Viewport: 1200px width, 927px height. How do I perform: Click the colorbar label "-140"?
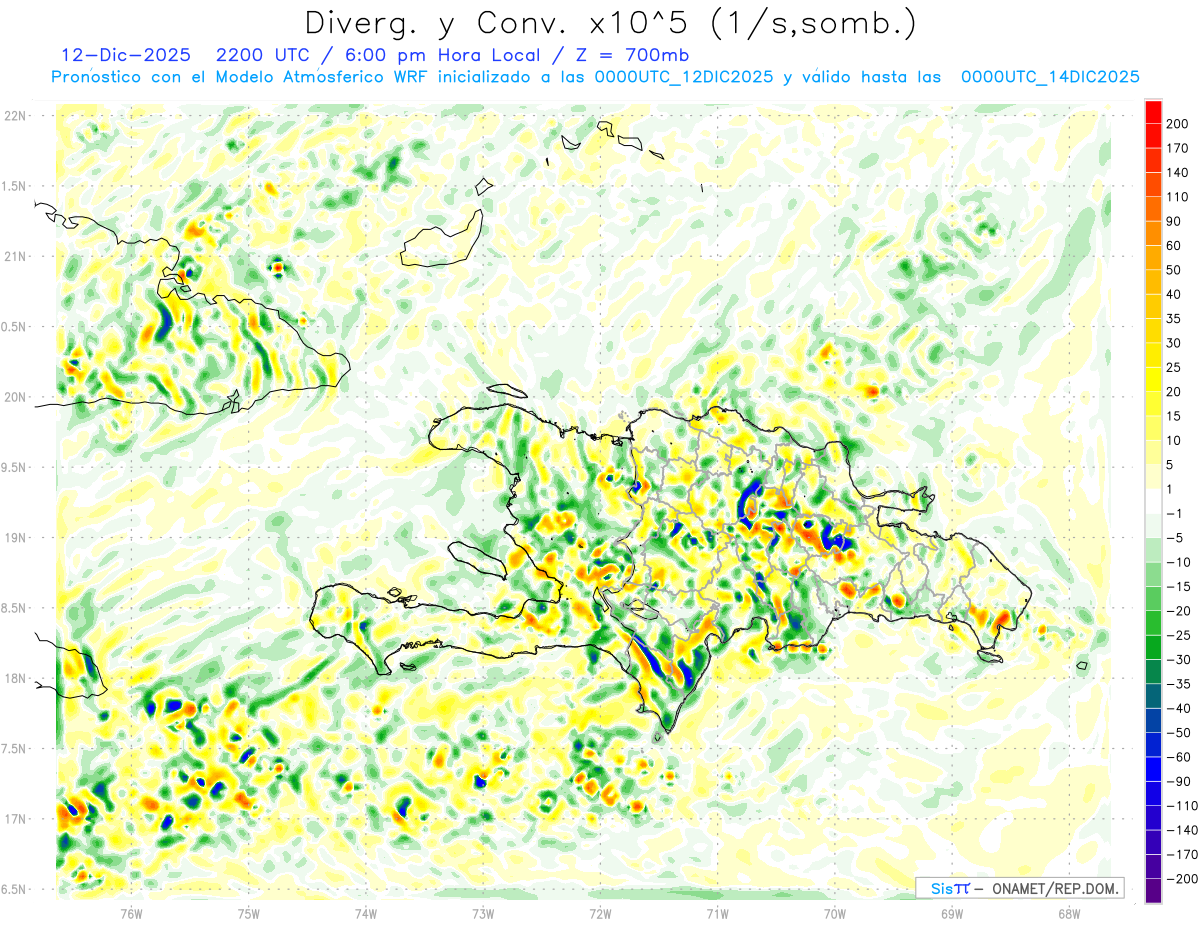(x=1182, y=830)
